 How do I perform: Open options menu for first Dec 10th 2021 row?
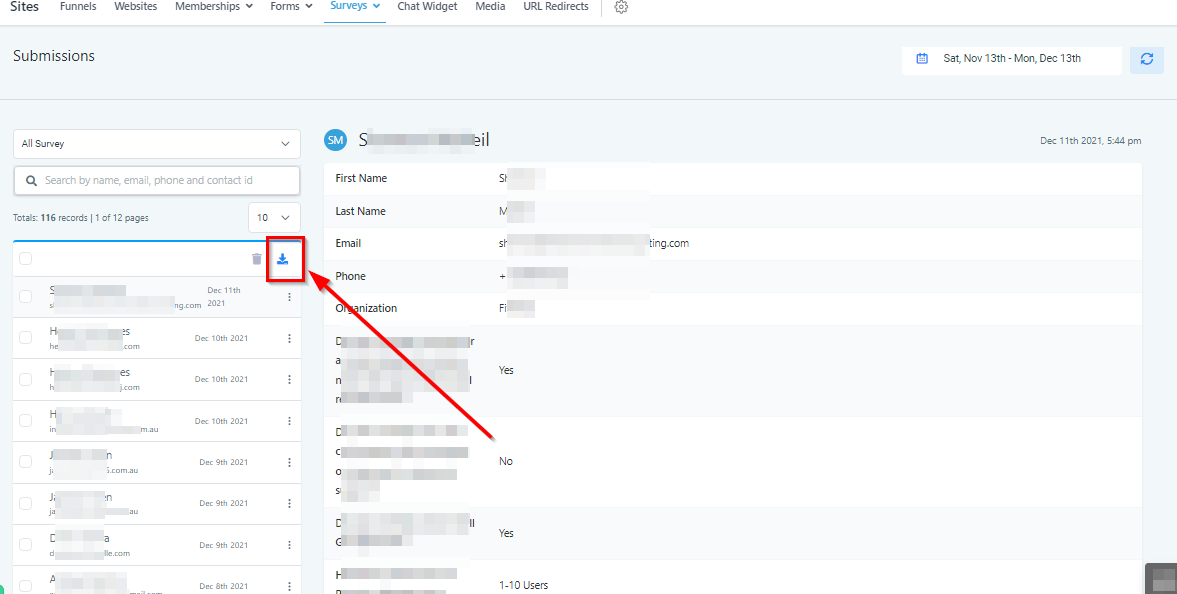tap(290, 338)
